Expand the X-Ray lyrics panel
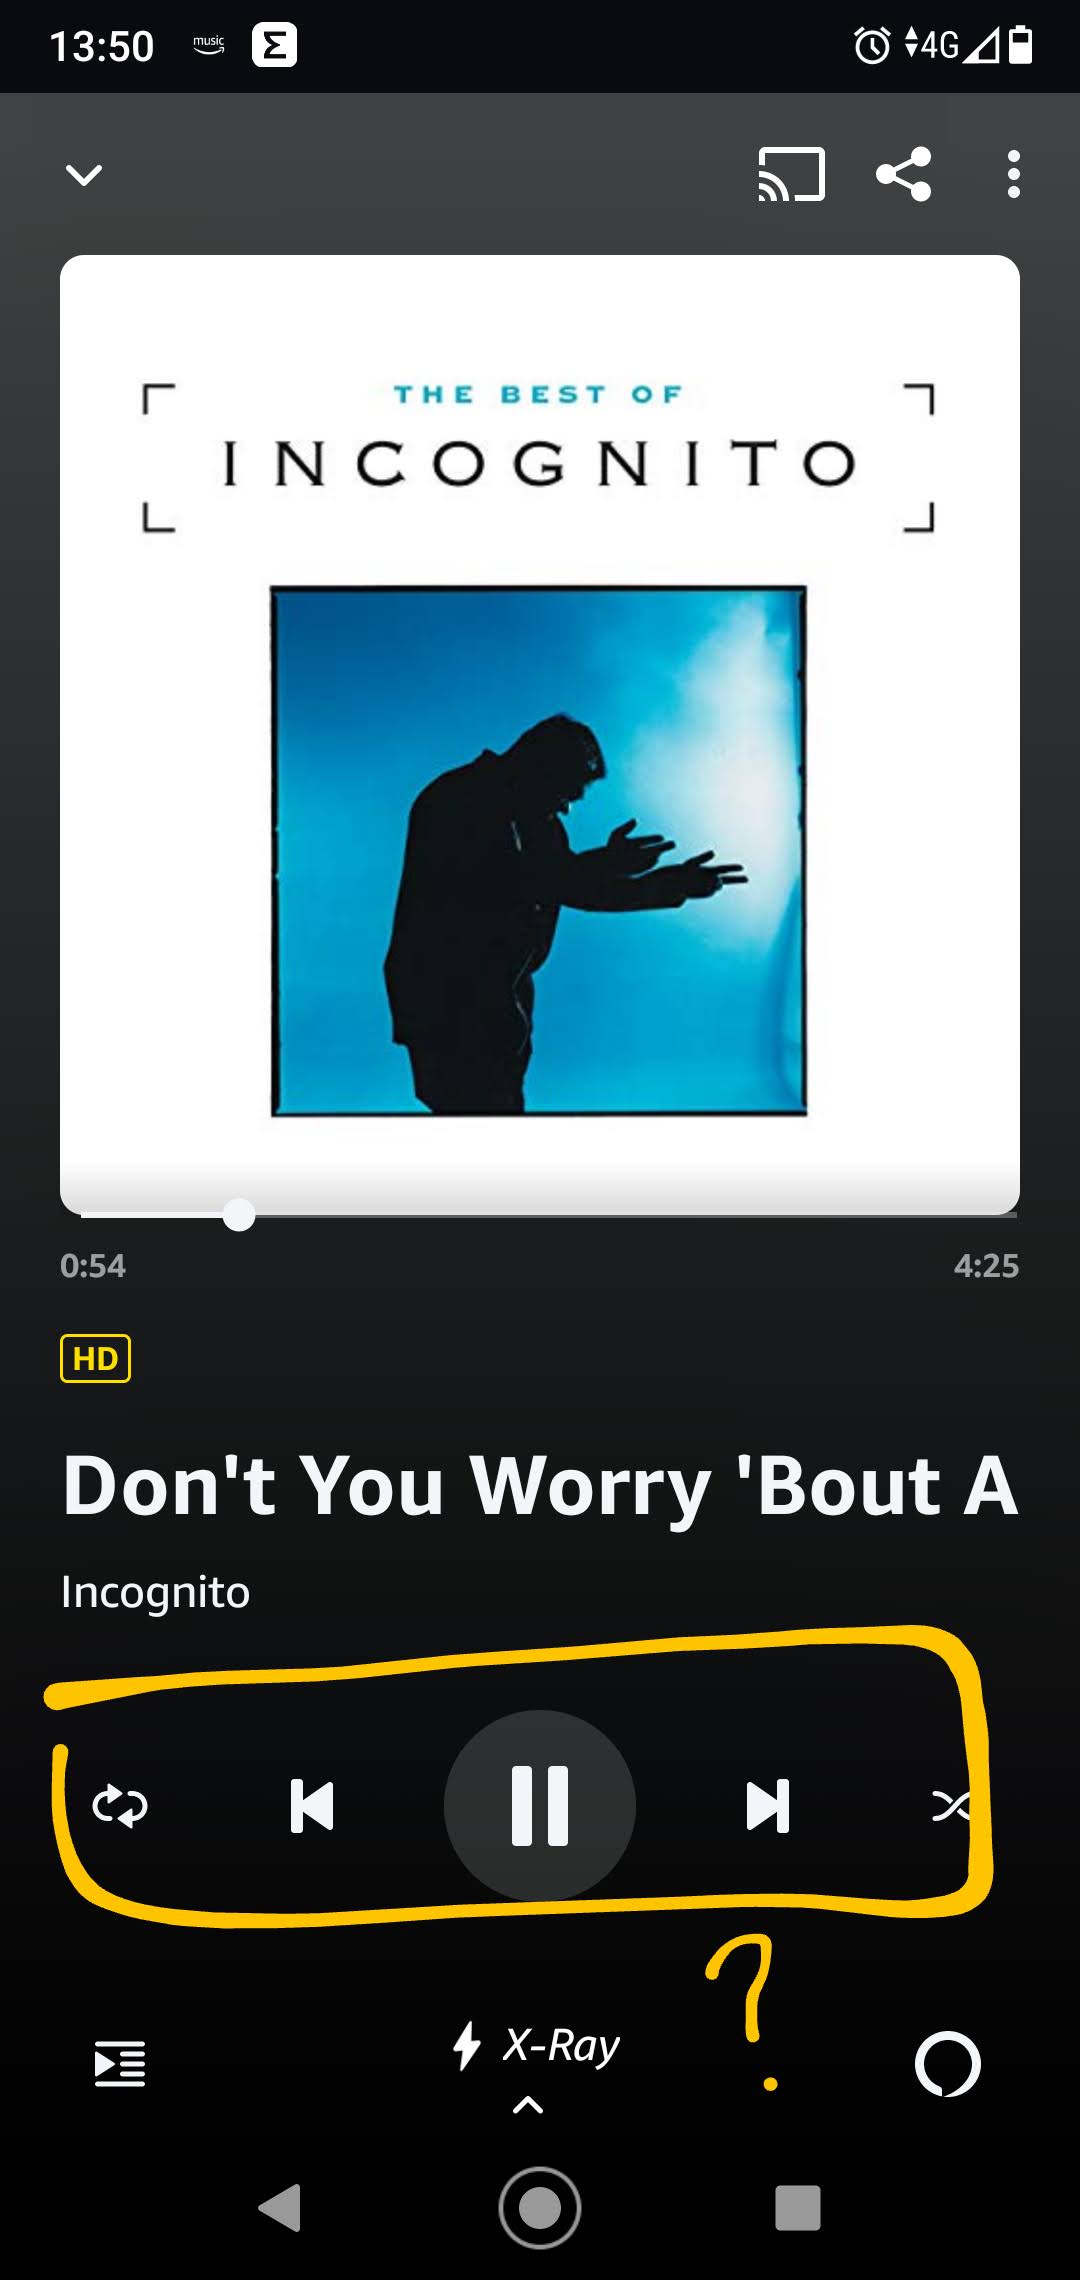 tap(528, 2105)
